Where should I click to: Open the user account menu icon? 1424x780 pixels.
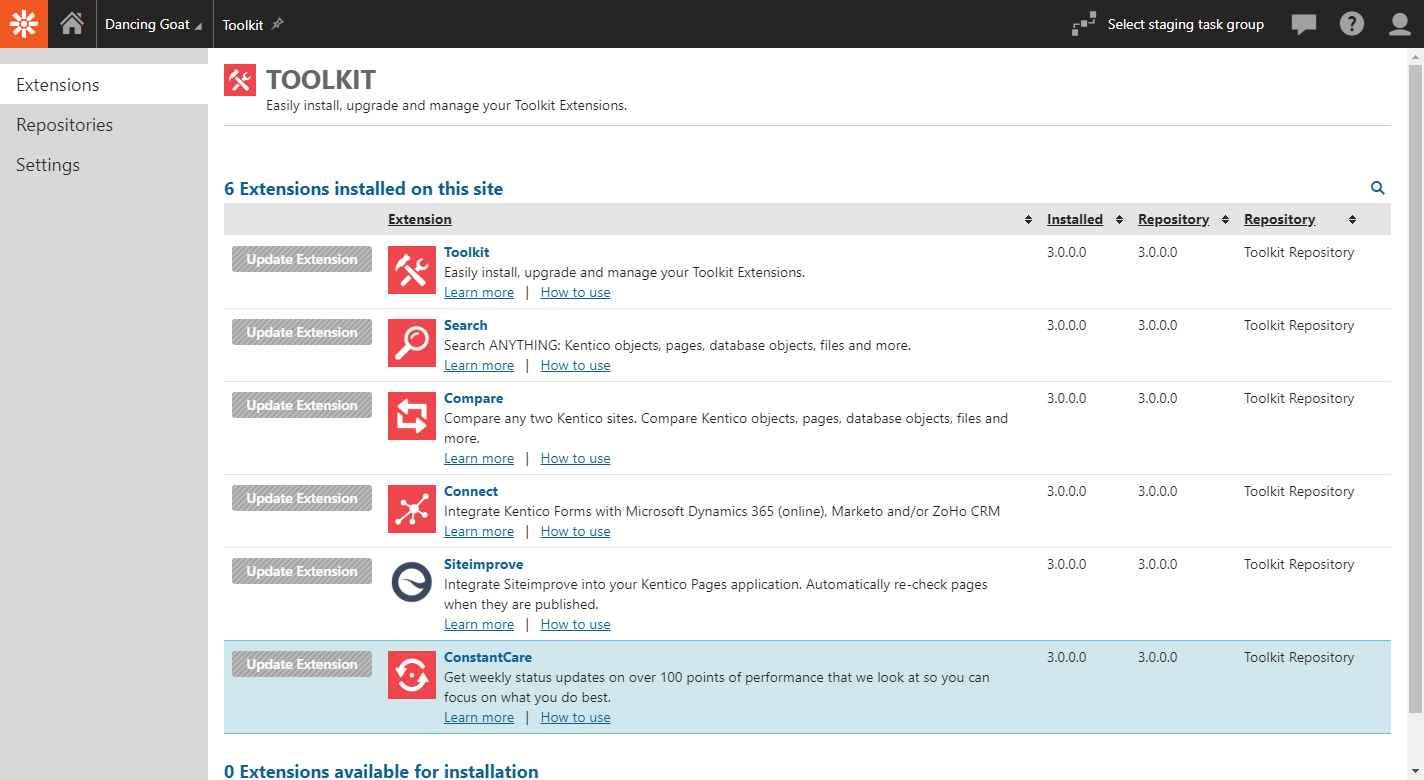tap(1400, 24)
